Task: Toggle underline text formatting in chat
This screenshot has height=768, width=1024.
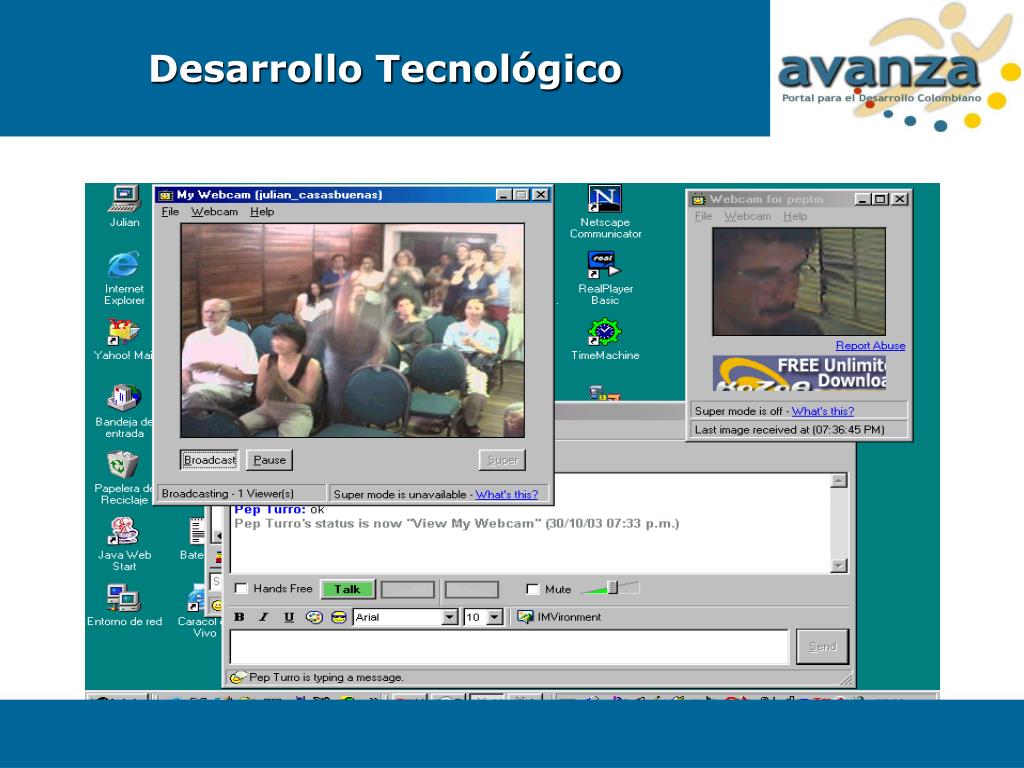Action: [289, 617]
